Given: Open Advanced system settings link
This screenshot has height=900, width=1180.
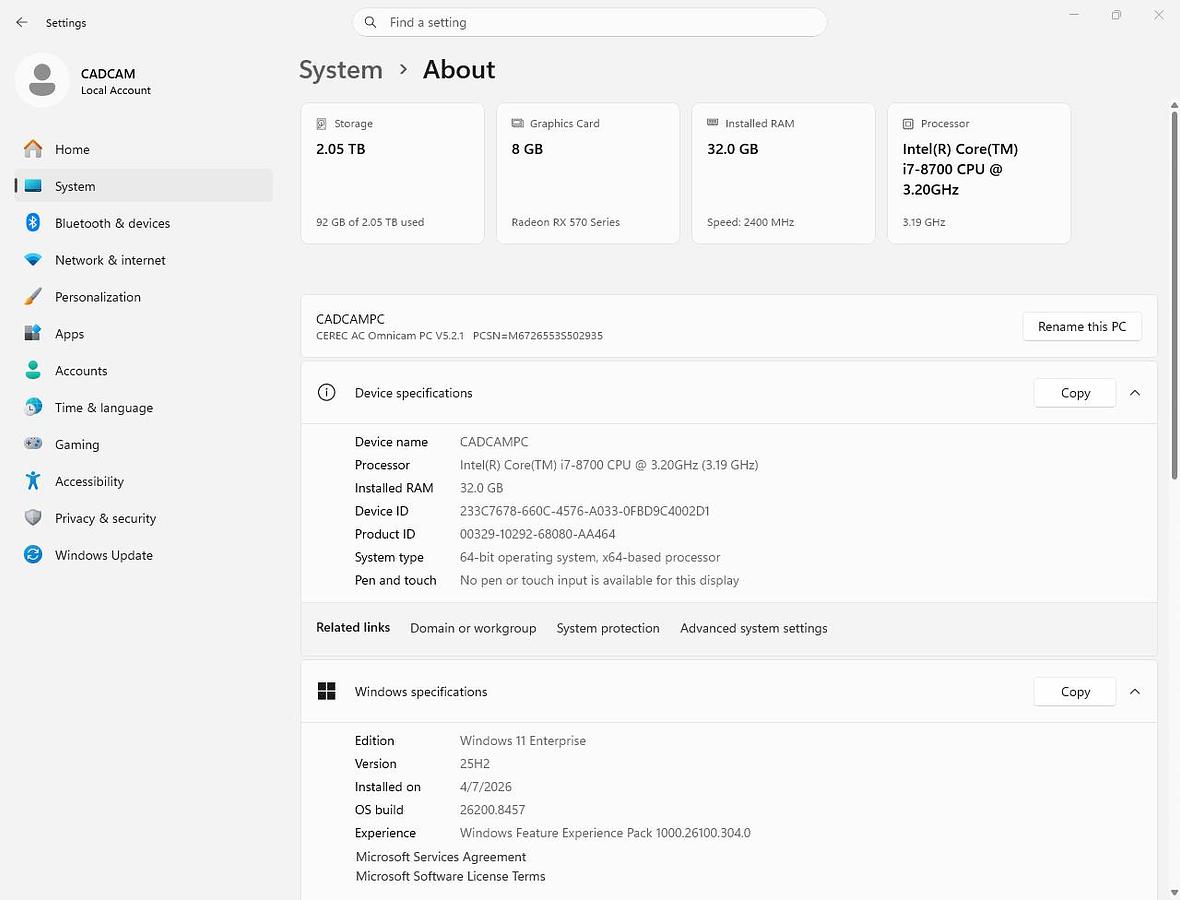Looking at the screenshot, I should click(x=753, y=628).
